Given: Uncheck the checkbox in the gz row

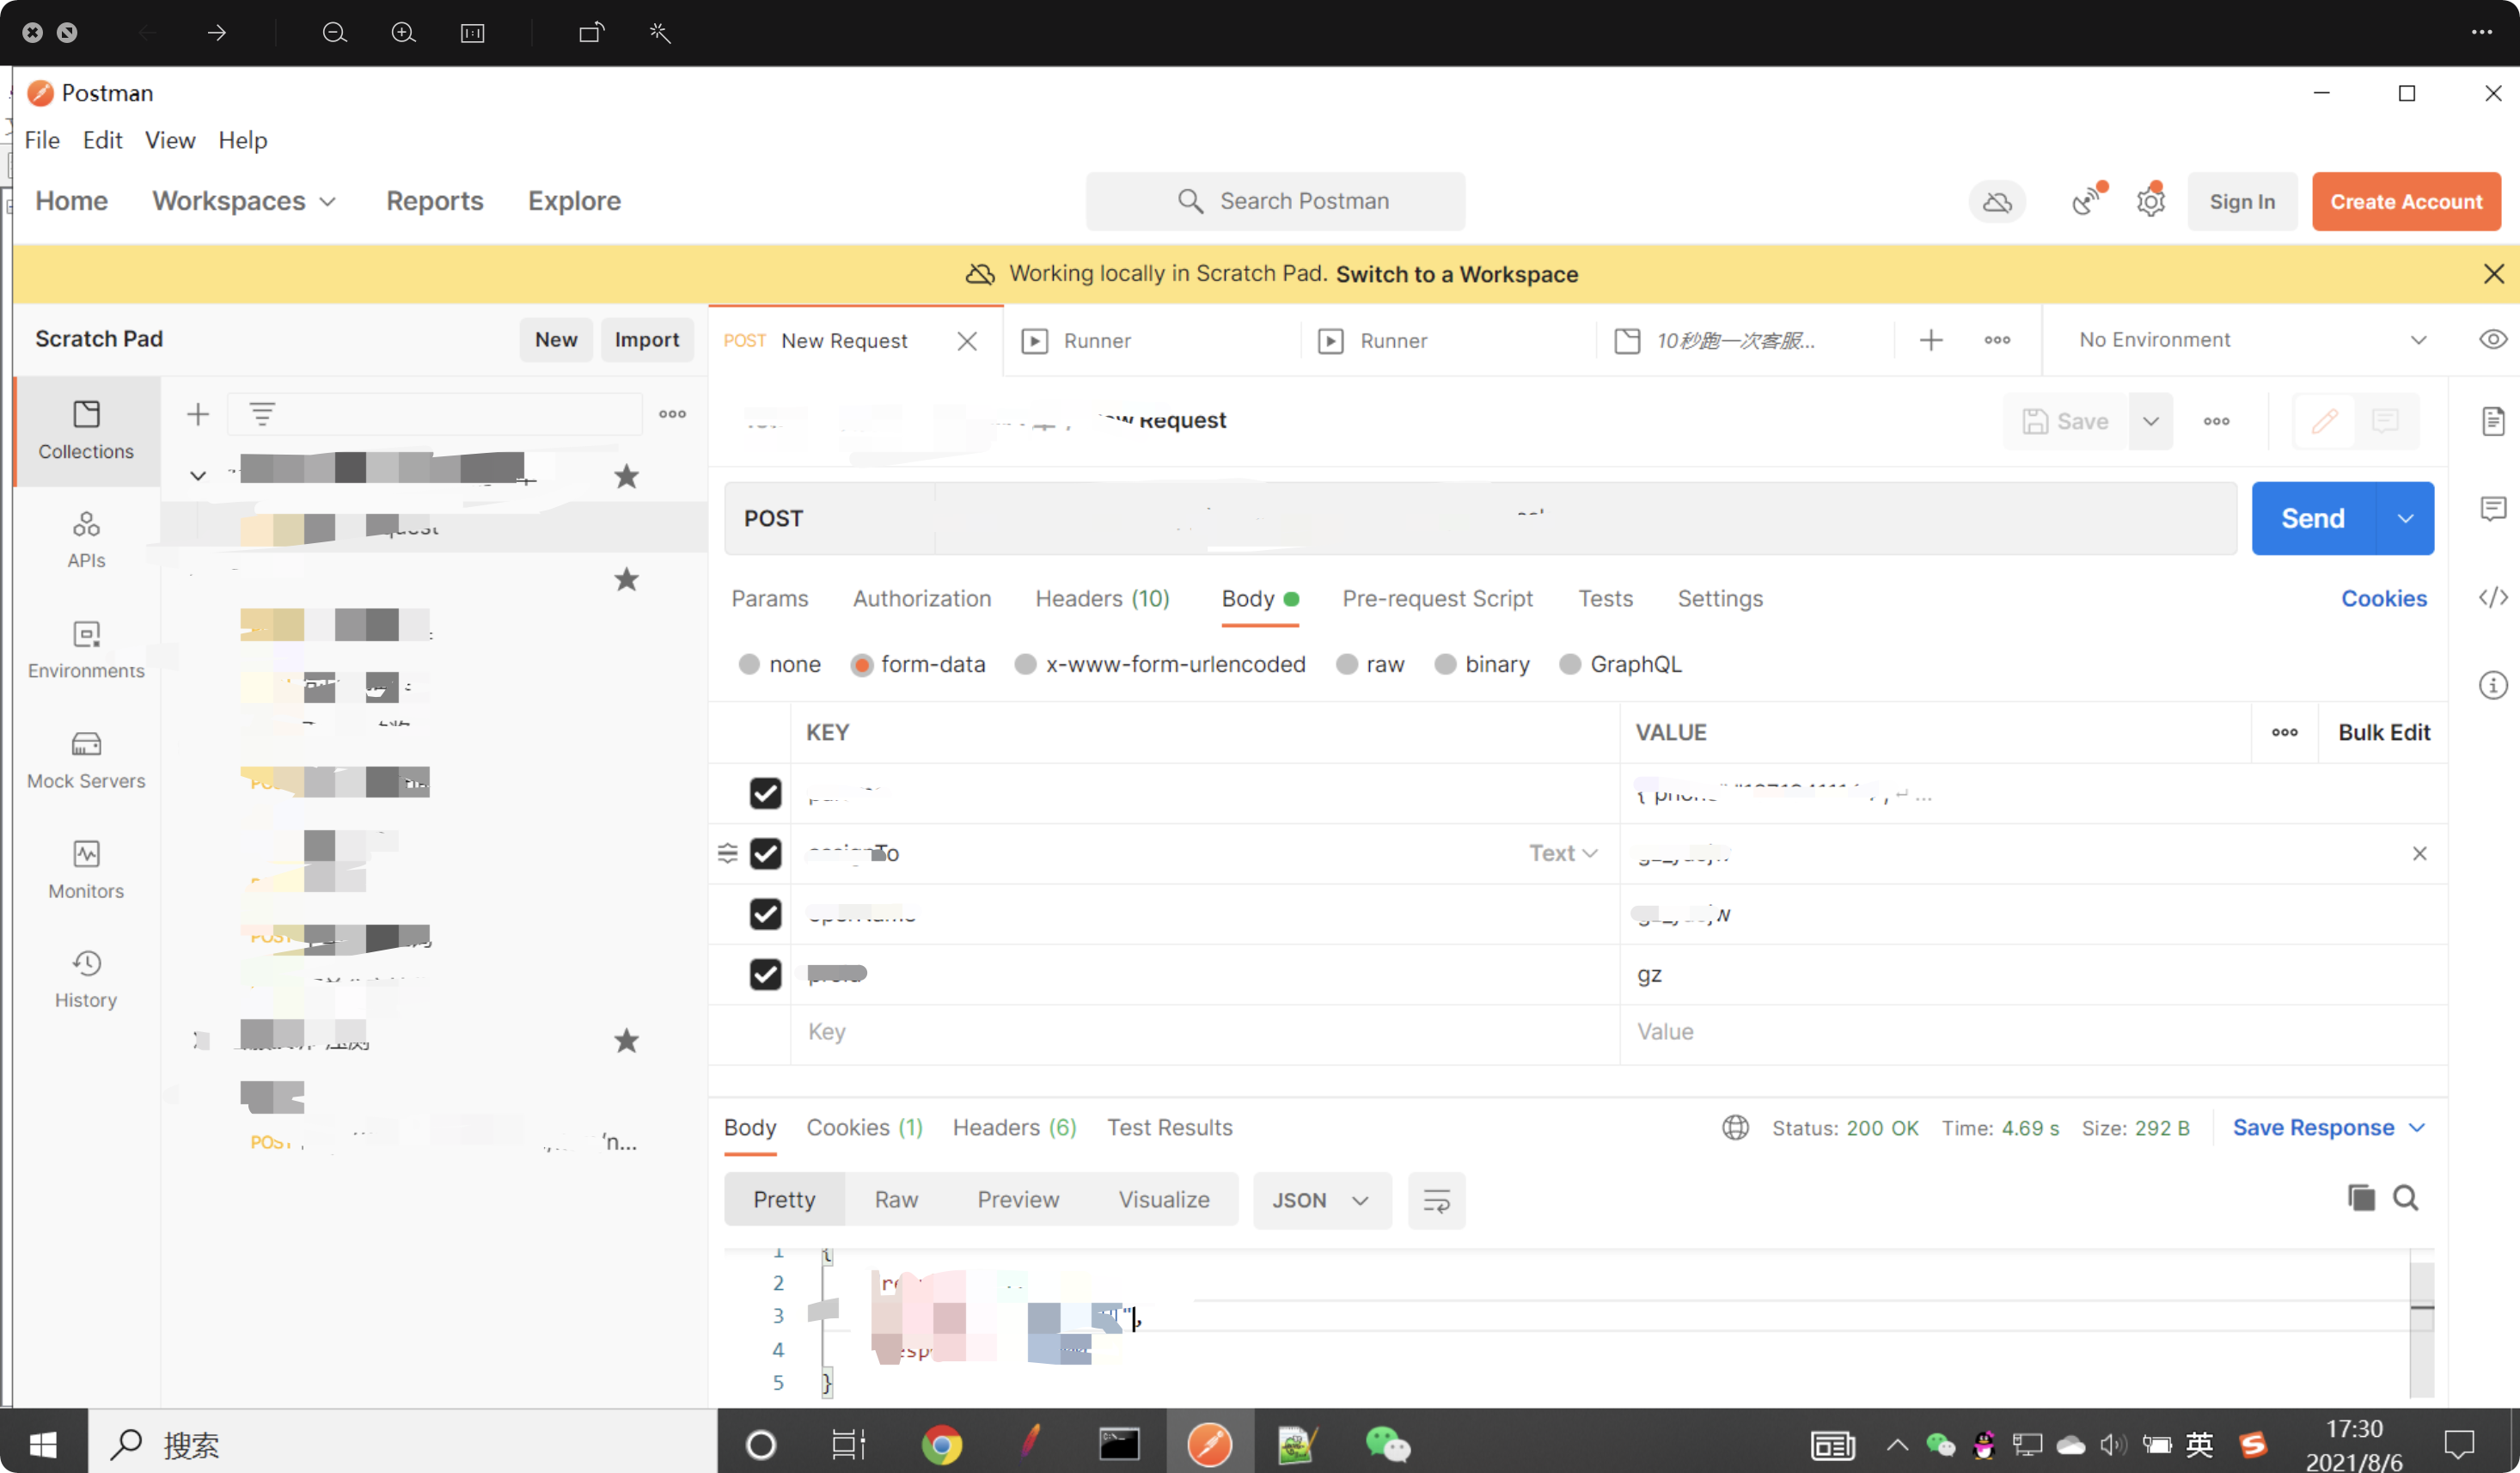Looking at the screenshot, I should pyautogui.click(x=765, y=974).
